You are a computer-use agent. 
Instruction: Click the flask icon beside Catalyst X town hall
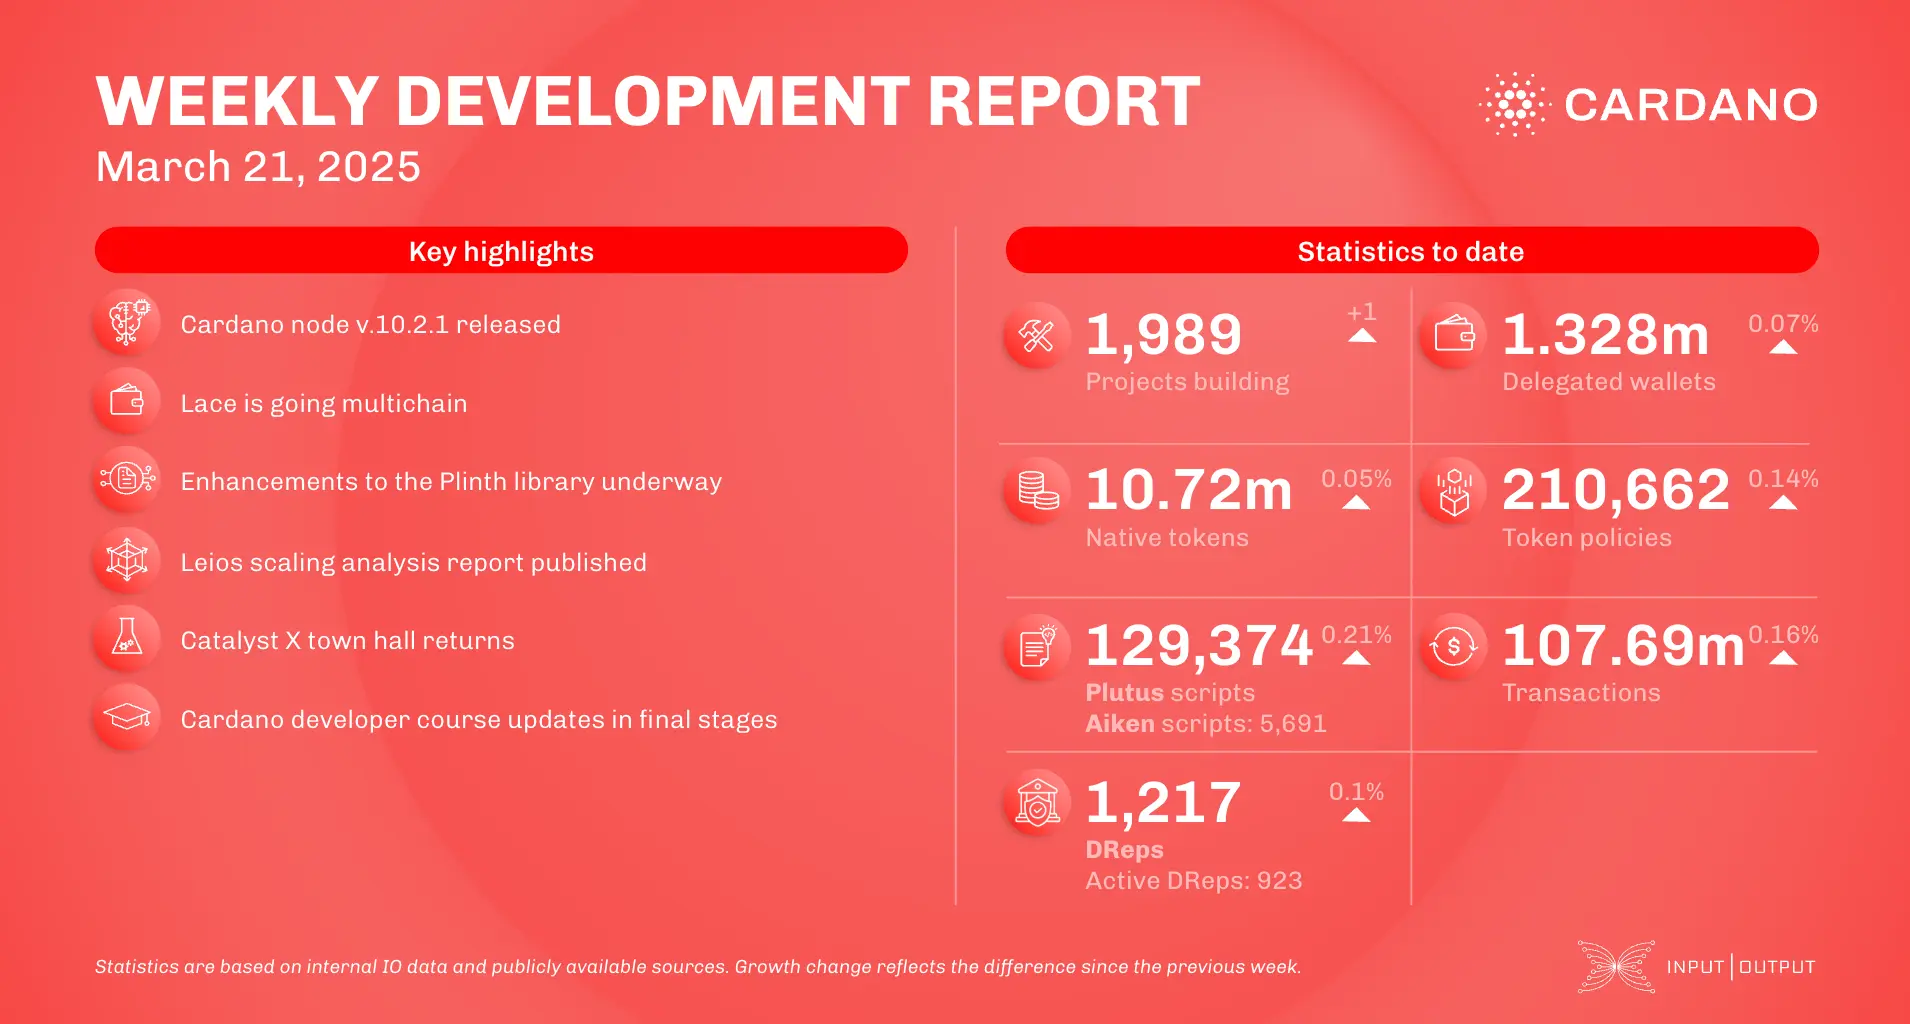126,638
